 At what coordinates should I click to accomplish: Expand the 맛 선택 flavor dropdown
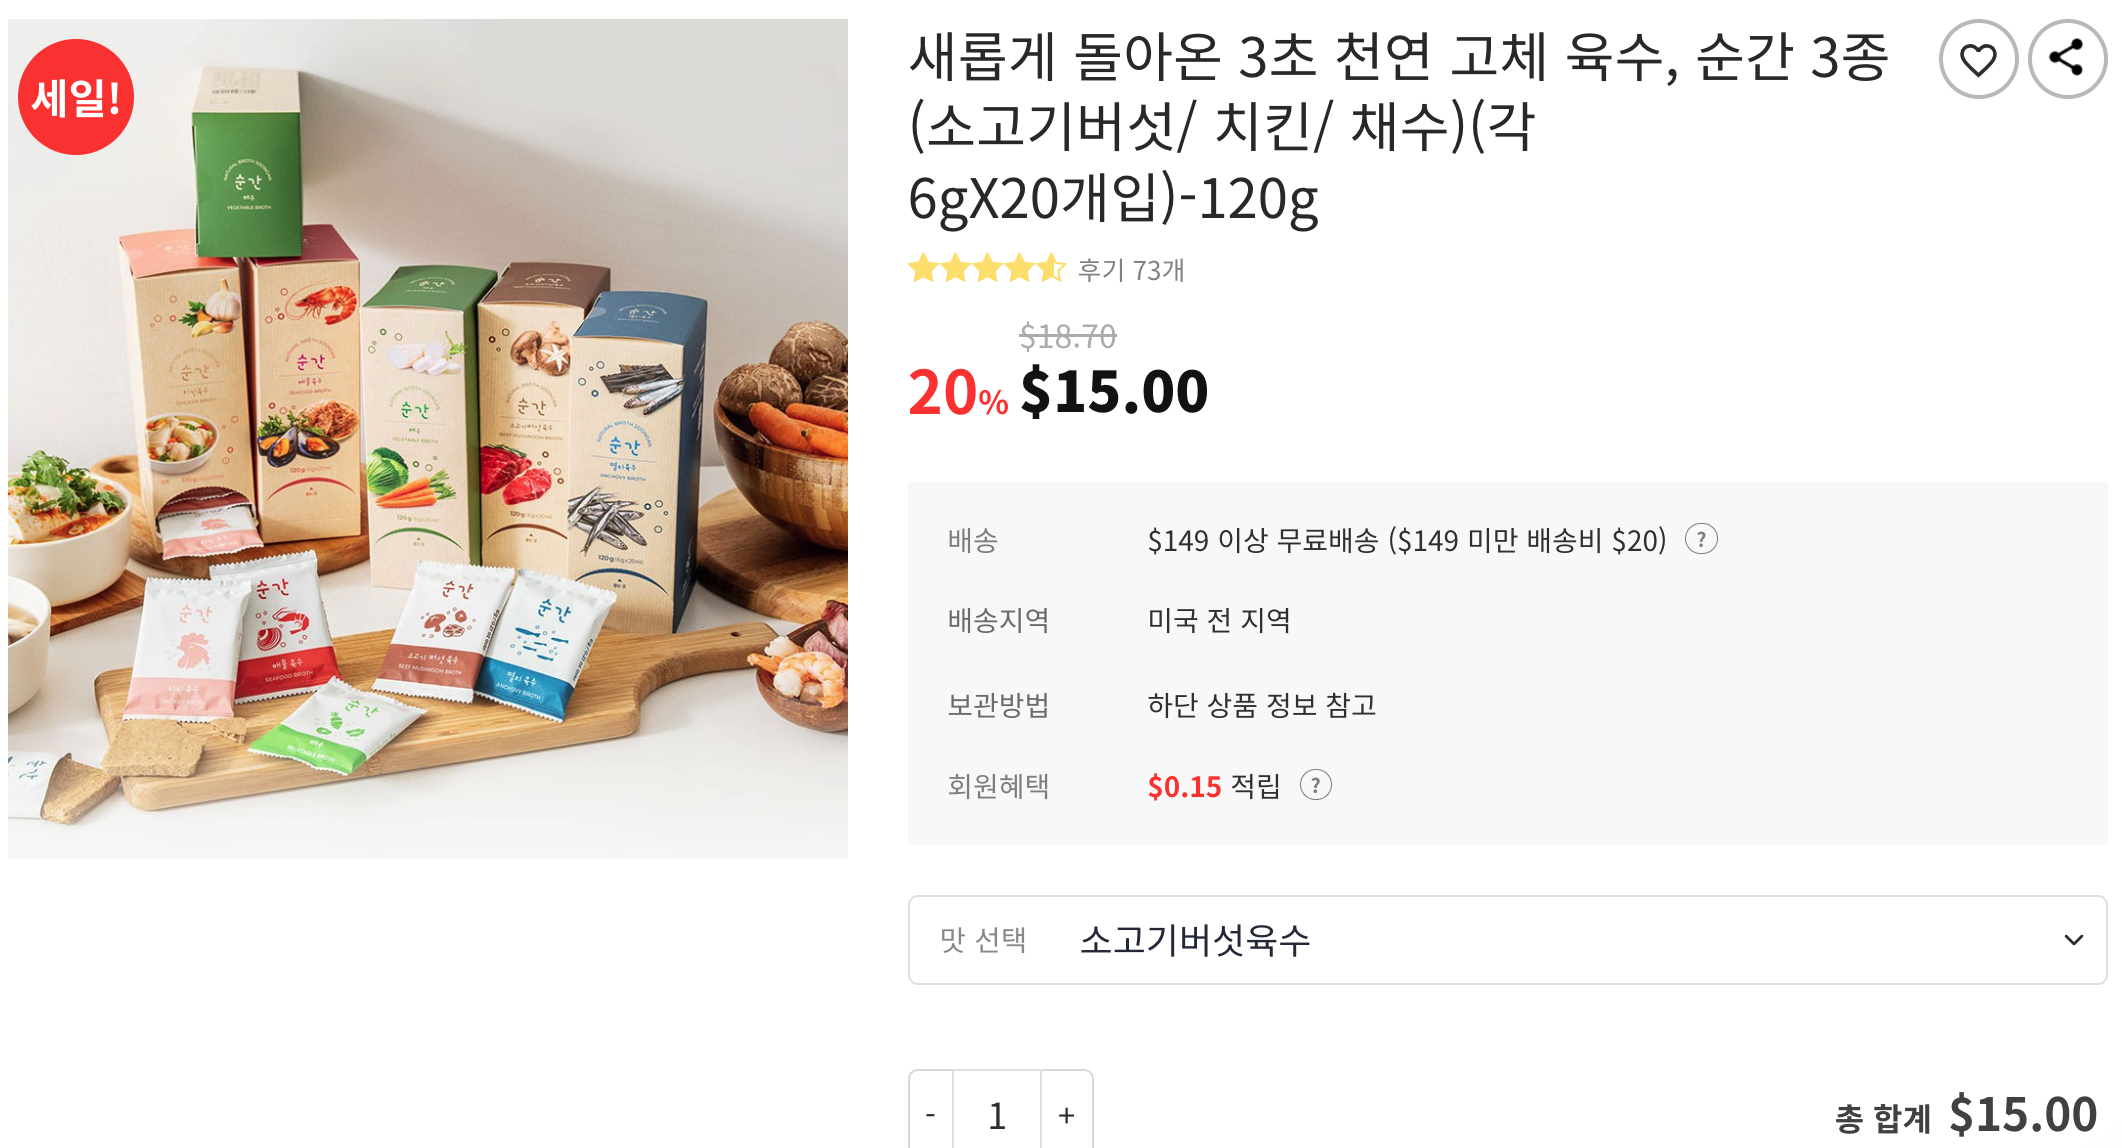[1507, 940]
